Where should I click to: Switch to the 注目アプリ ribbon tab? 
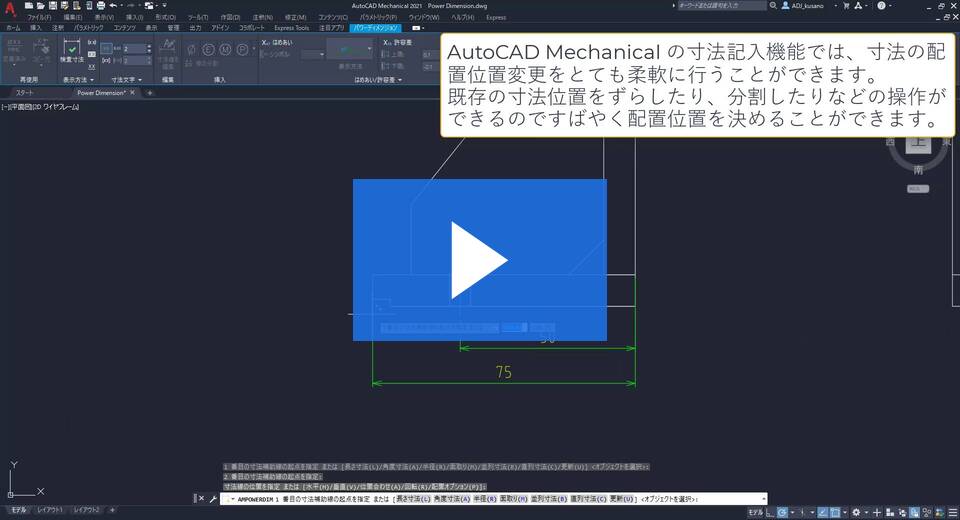[x=331, y=28]
